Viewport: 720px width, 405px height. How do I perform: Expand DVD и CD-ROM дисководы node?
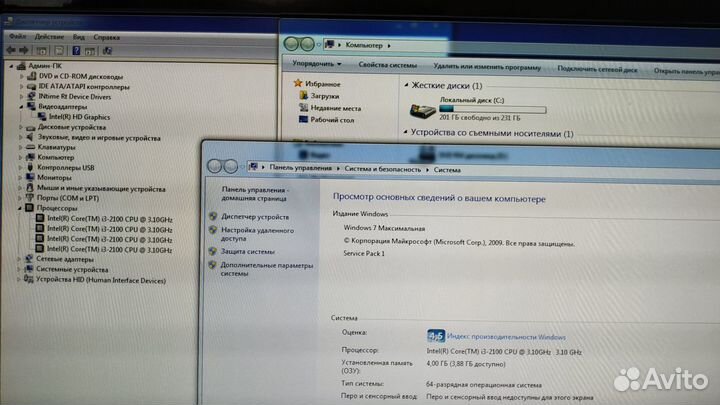pos(22,76)
